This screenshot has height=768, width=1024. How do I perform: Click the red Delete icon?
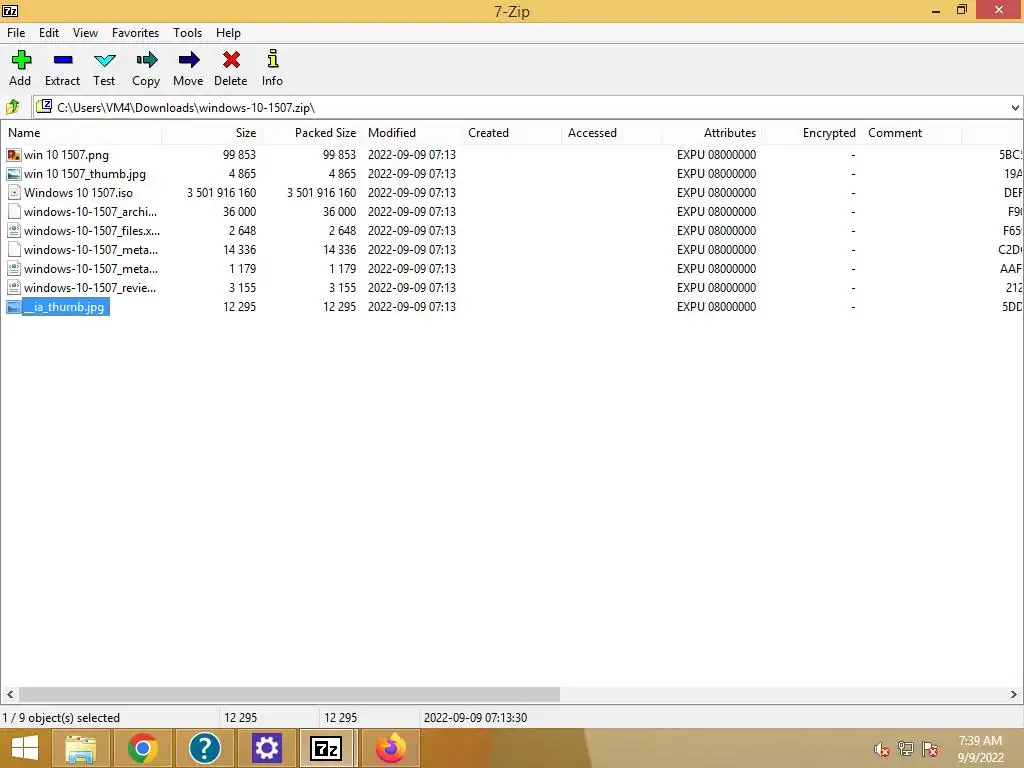(x=231, y=60)
